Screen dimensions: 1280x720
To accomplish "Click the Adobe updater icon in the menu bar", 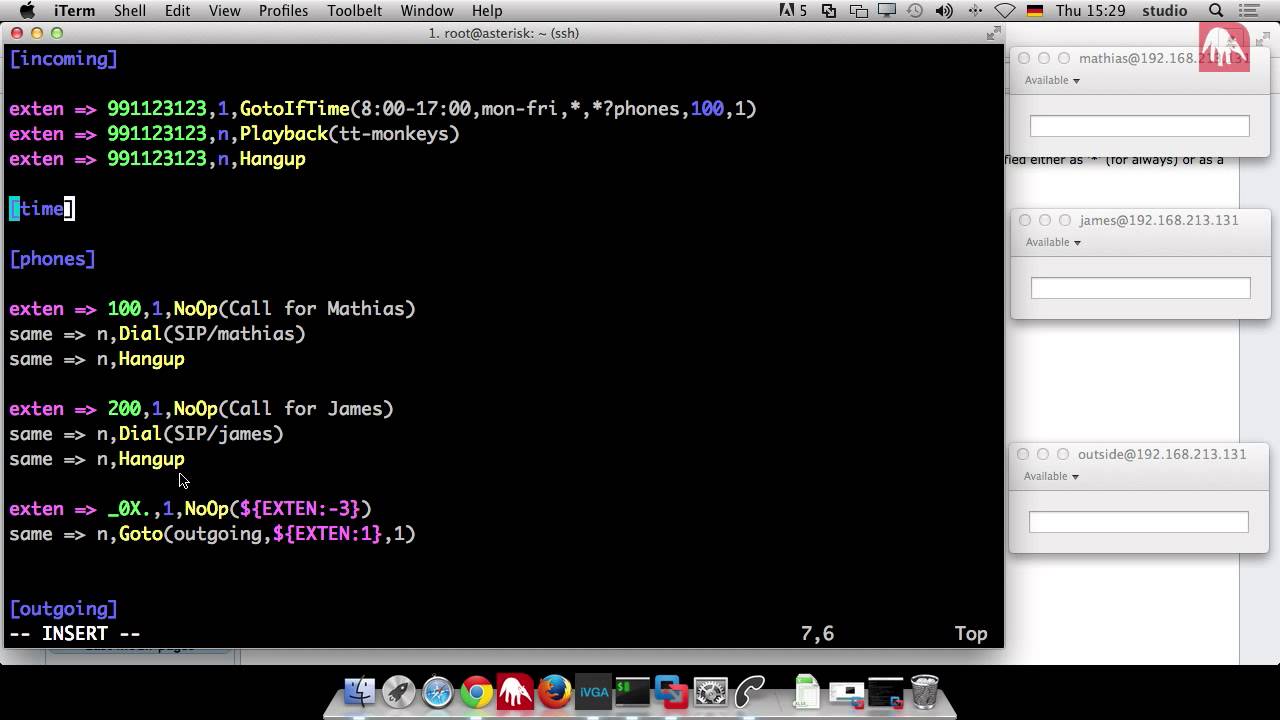I will (x=794, y=11).
